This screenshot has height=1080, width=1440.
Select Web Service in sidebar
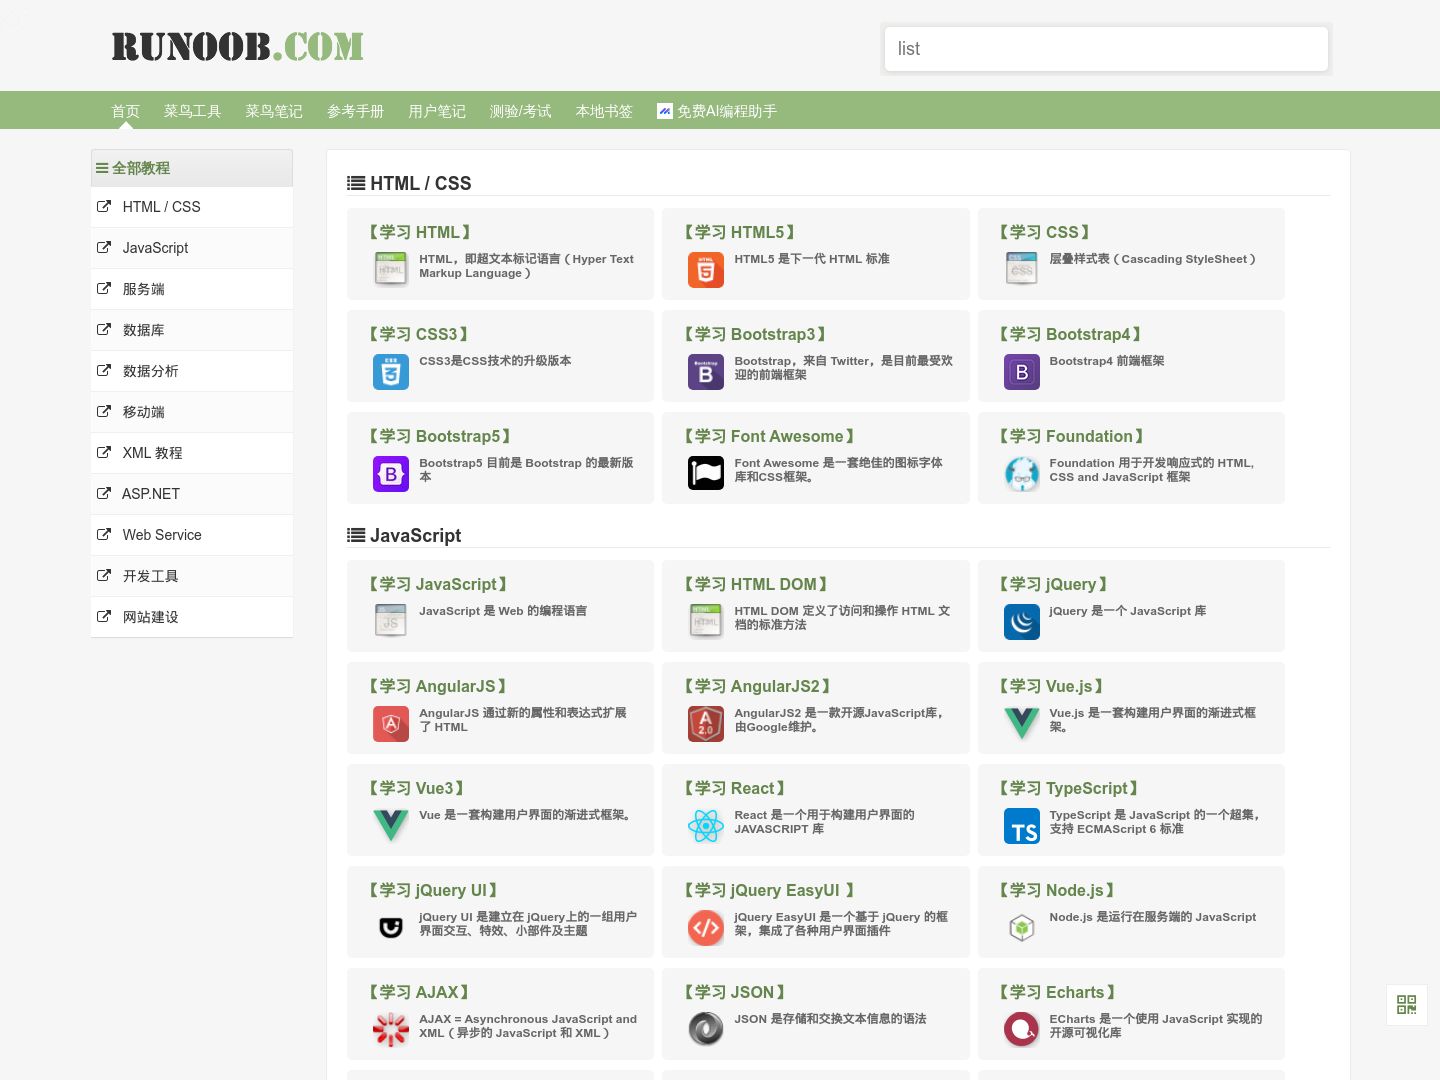[x=192, y=535]
